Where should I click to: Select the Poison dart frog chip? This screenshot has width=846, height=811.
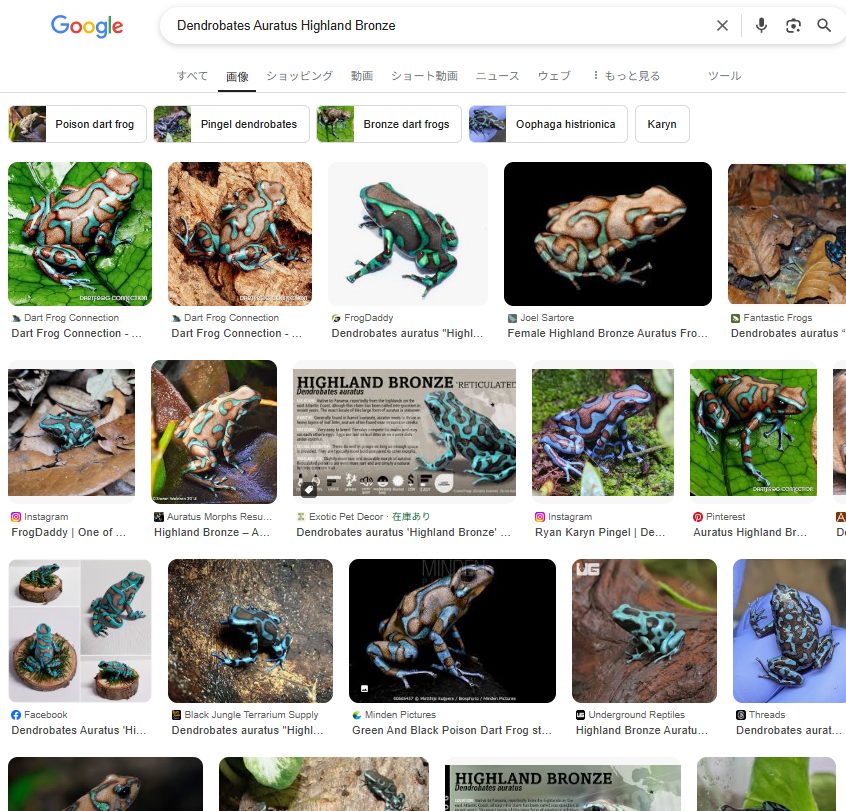click(x=78, y=124)
